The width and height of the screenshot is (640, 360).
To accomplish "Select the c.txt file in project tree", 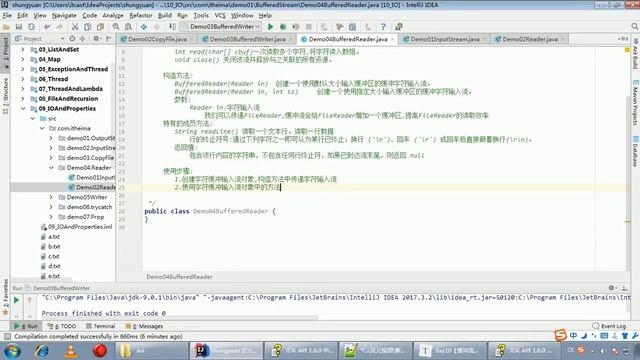I will (x=50, y=256).
